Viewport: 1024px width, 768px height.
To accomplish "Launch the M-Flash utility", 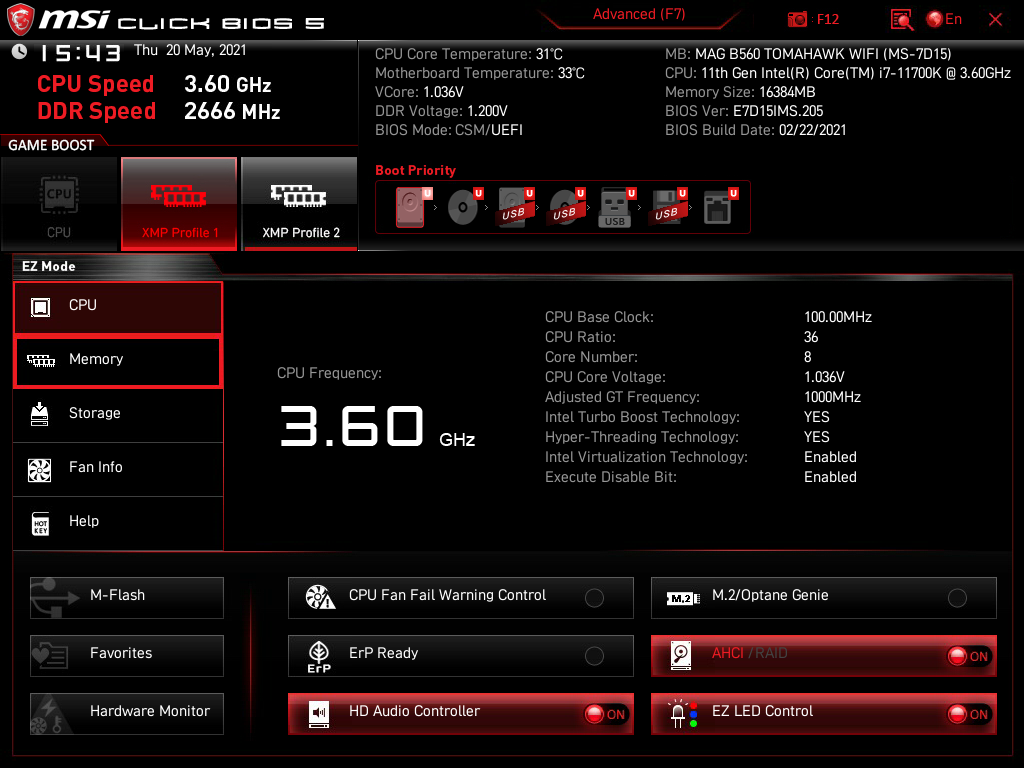I will point(127,598).
